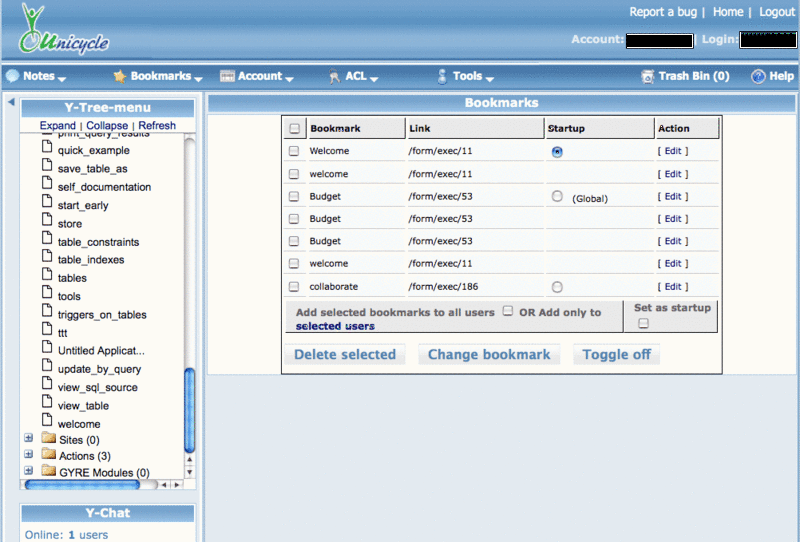Click the Bookmarks star icon

pyautogui.click(x=120, y=76)
